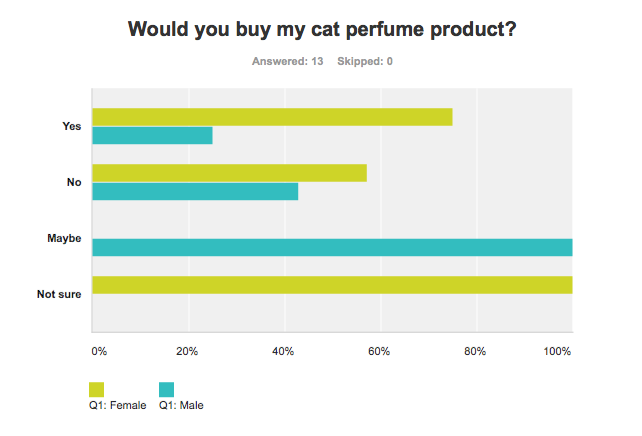Select the green Female bar for No
642x436 pixels.
coord(229,173)
